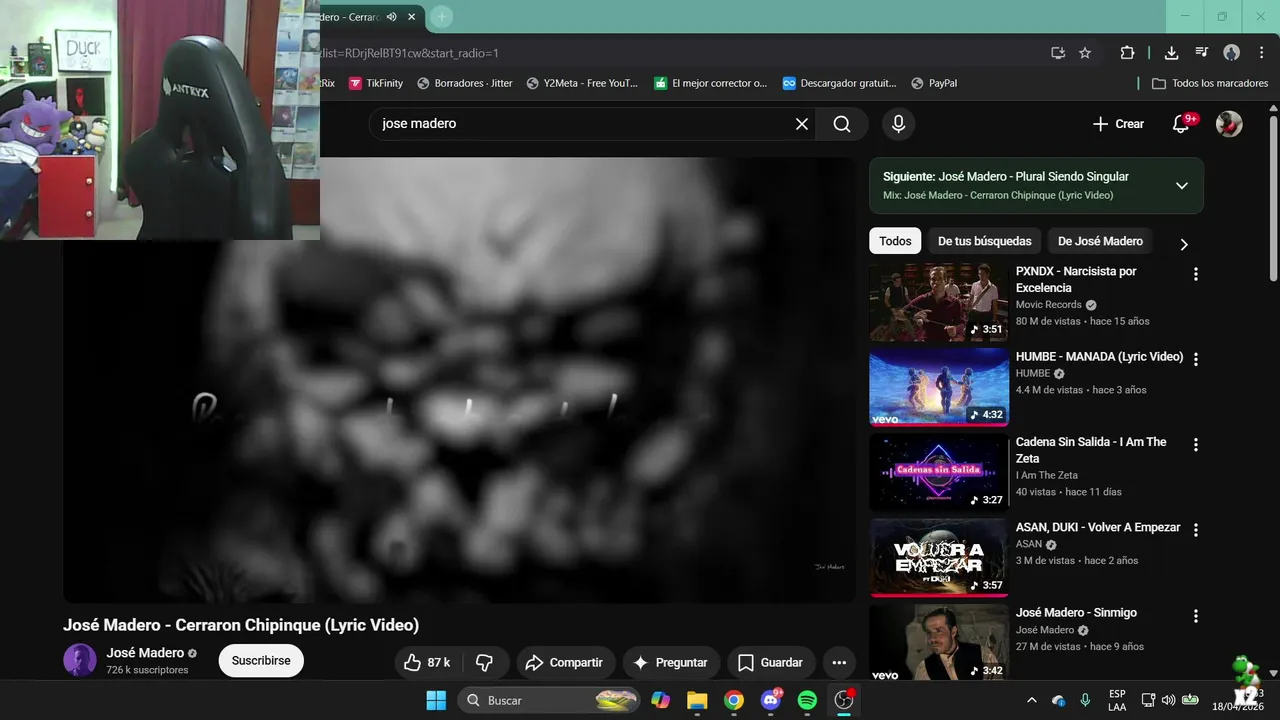This screenshot has height=720, width=1280.
Task: Click the Preguntar button
Action: [x=670, y=662]
